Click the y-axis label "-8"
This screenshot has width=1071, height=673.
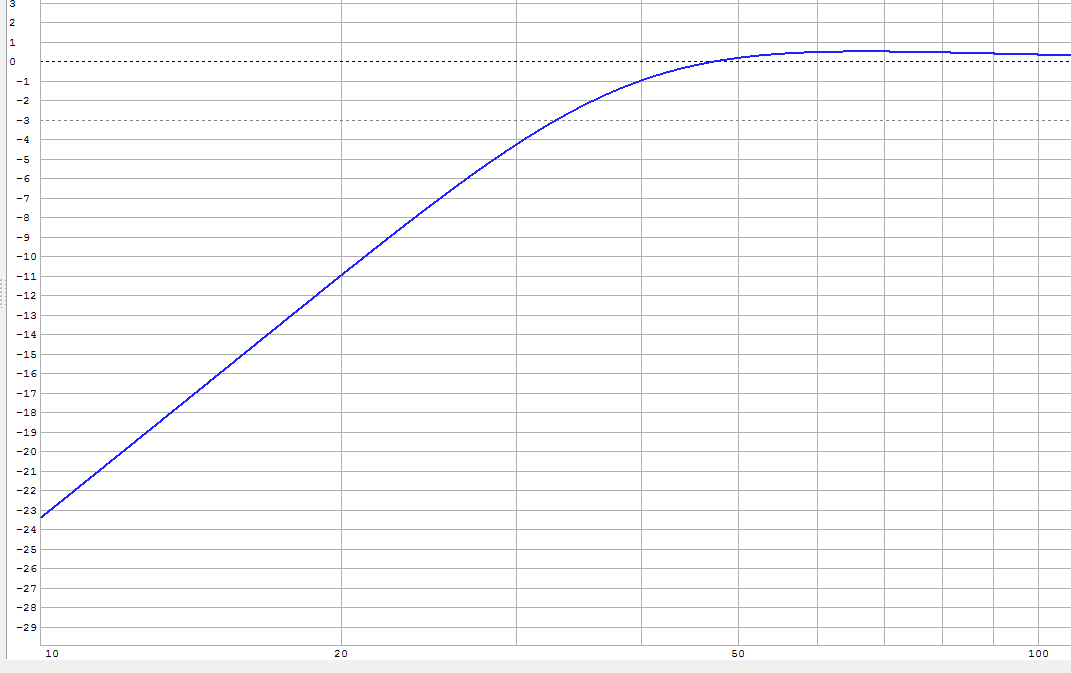[x=23, y=218]
